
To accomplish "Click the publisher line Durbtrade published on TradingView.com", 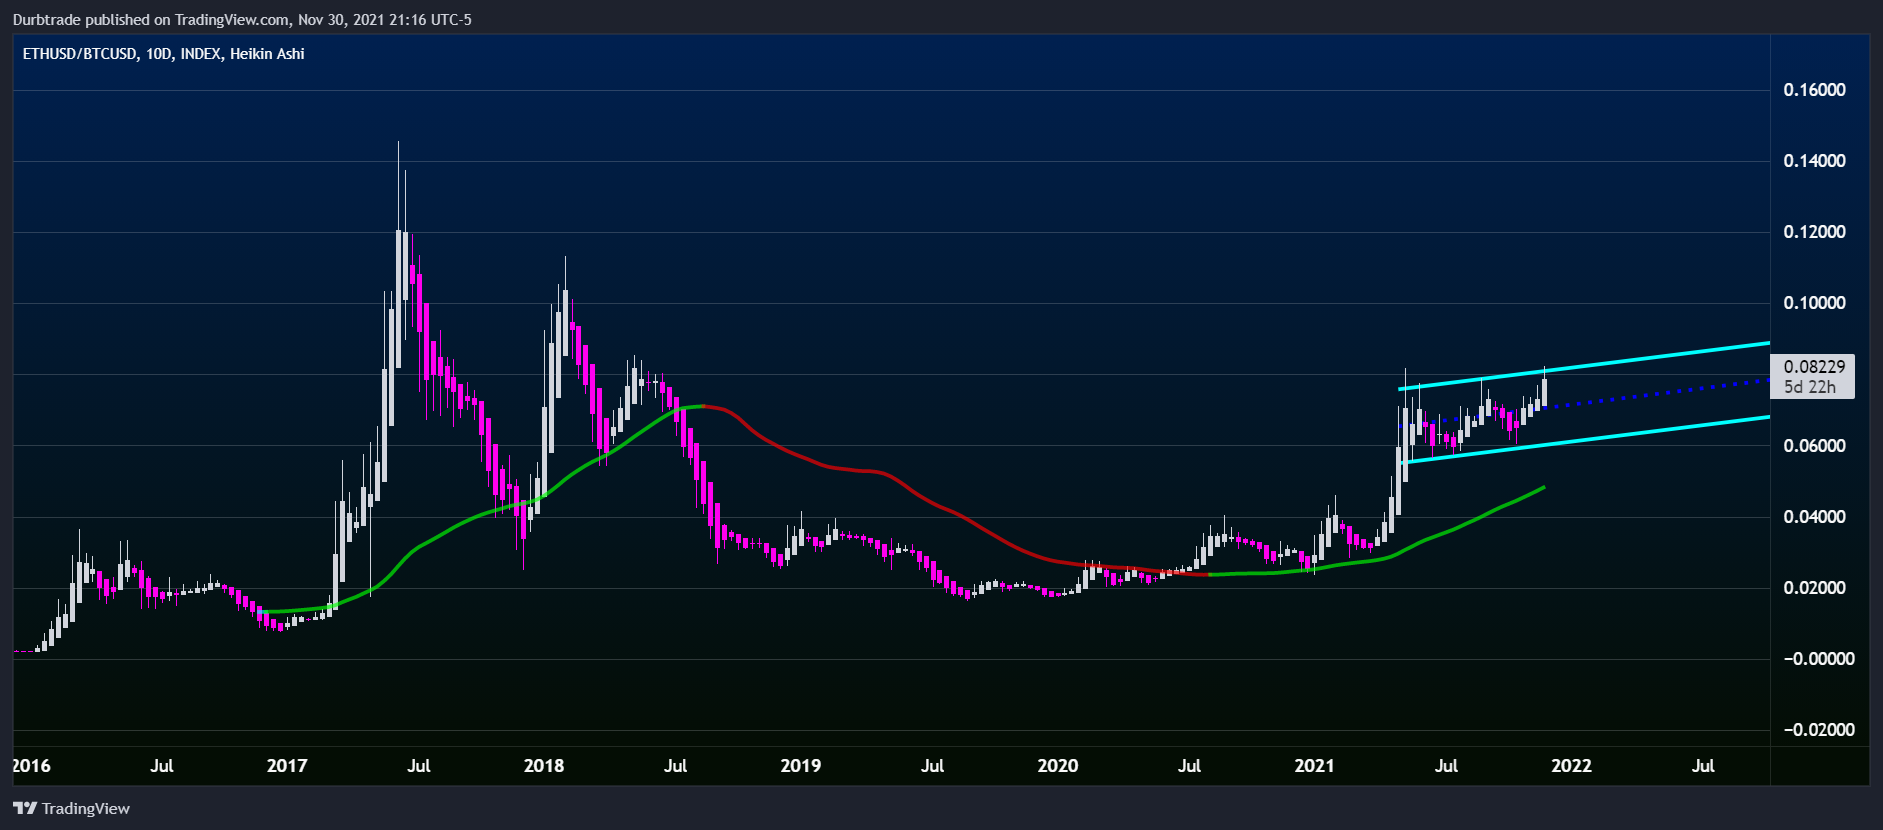I will point(242,20).
